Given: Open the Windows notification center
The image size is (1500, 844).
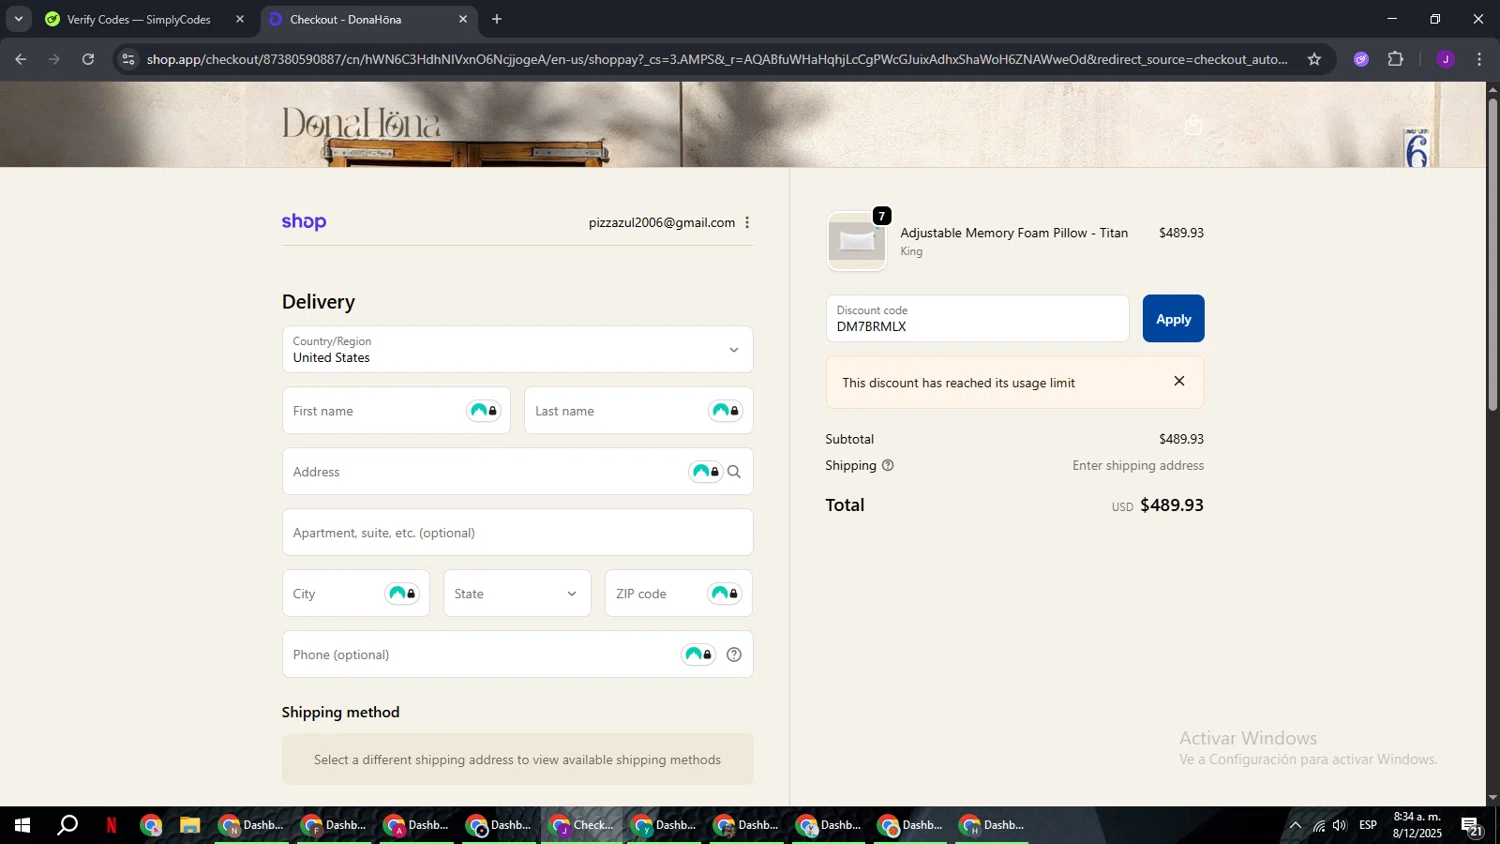Looking at the screenshot, I should [x=1471, y=826].
